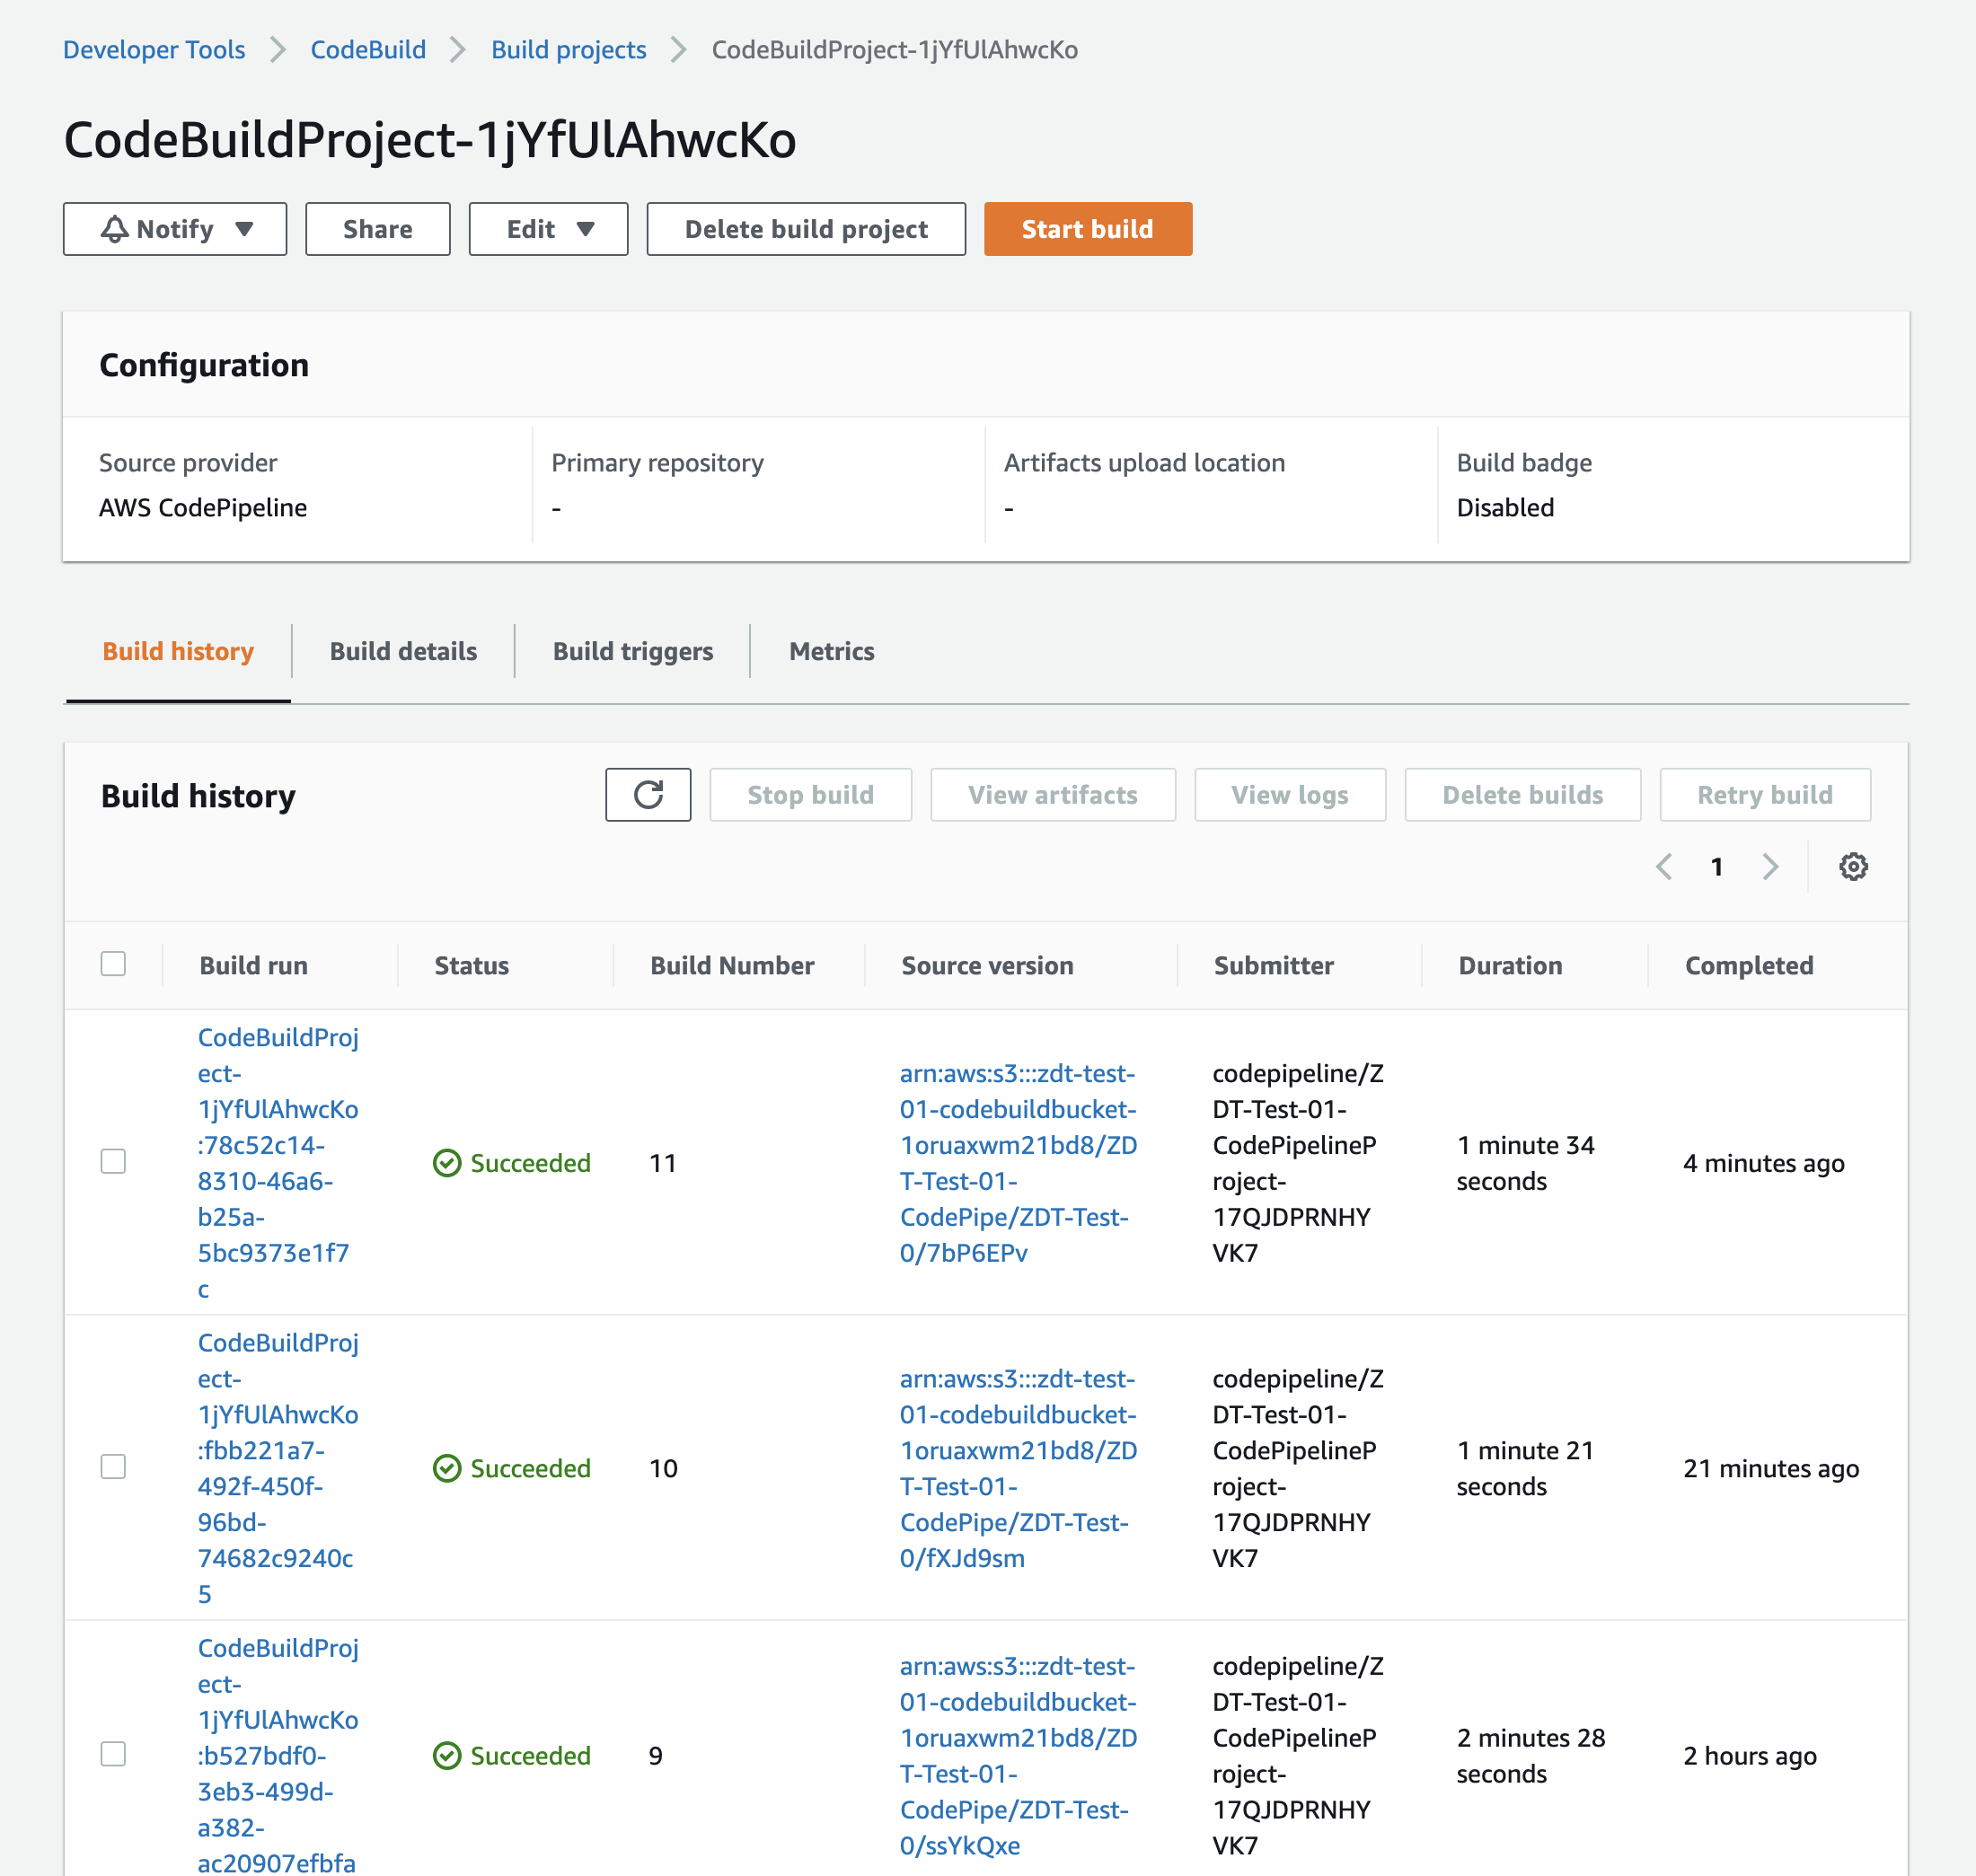
Task: Open the build history table settings gear
Action: coord(1854,867)
